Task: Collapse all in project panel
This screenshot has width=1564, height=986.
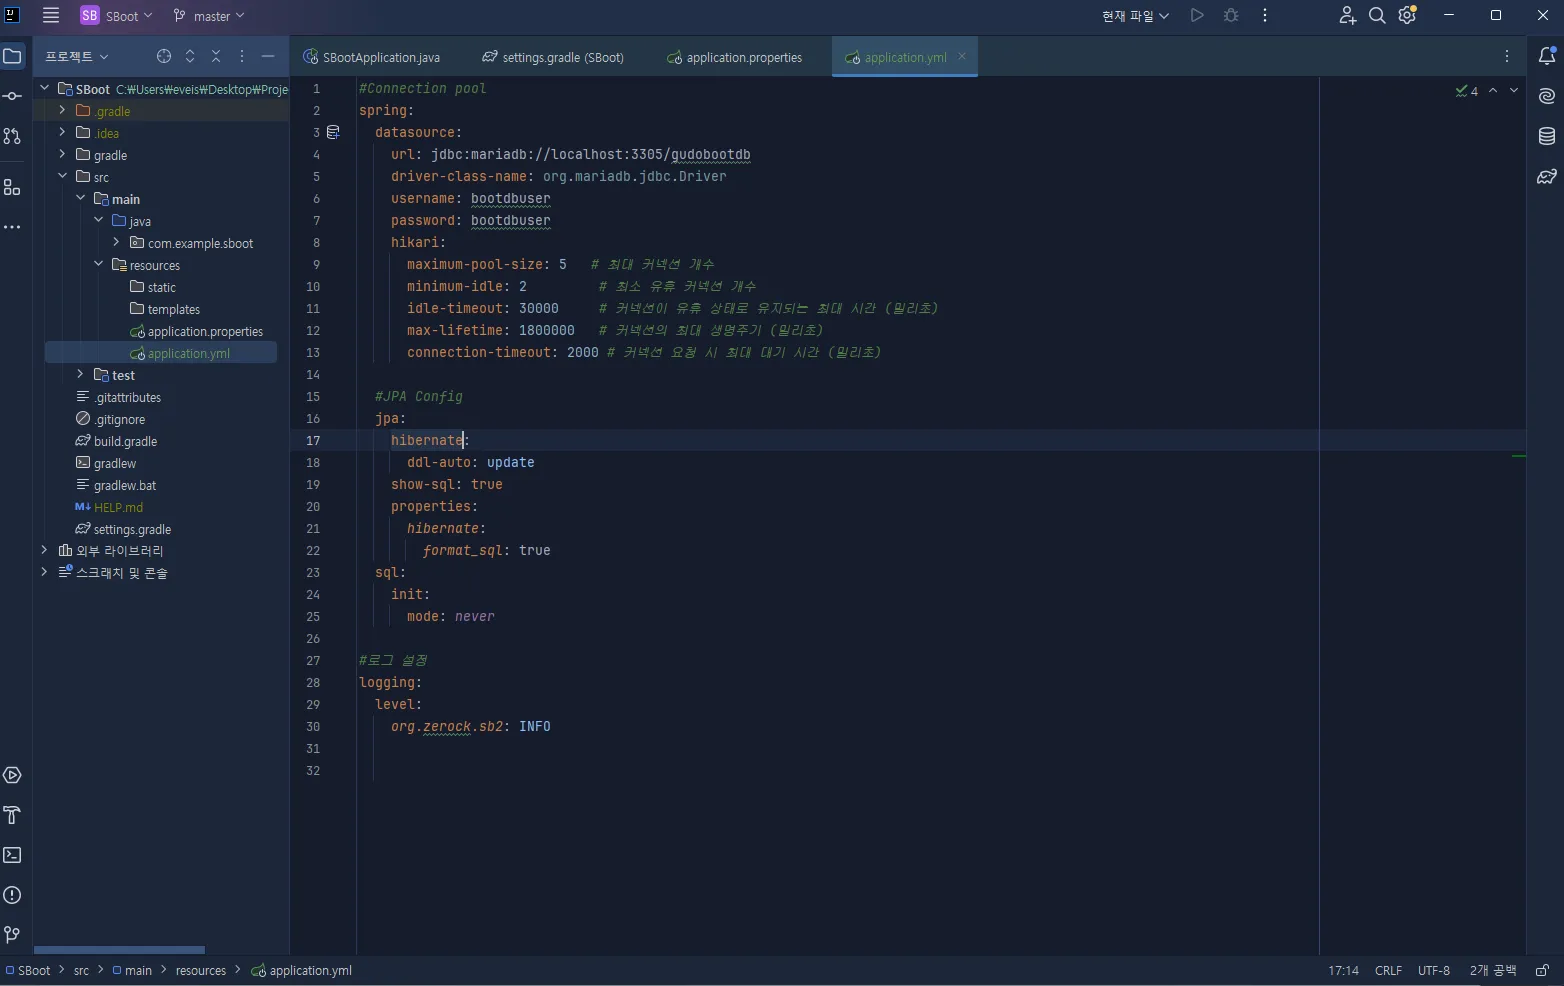Action: point(216,56)
